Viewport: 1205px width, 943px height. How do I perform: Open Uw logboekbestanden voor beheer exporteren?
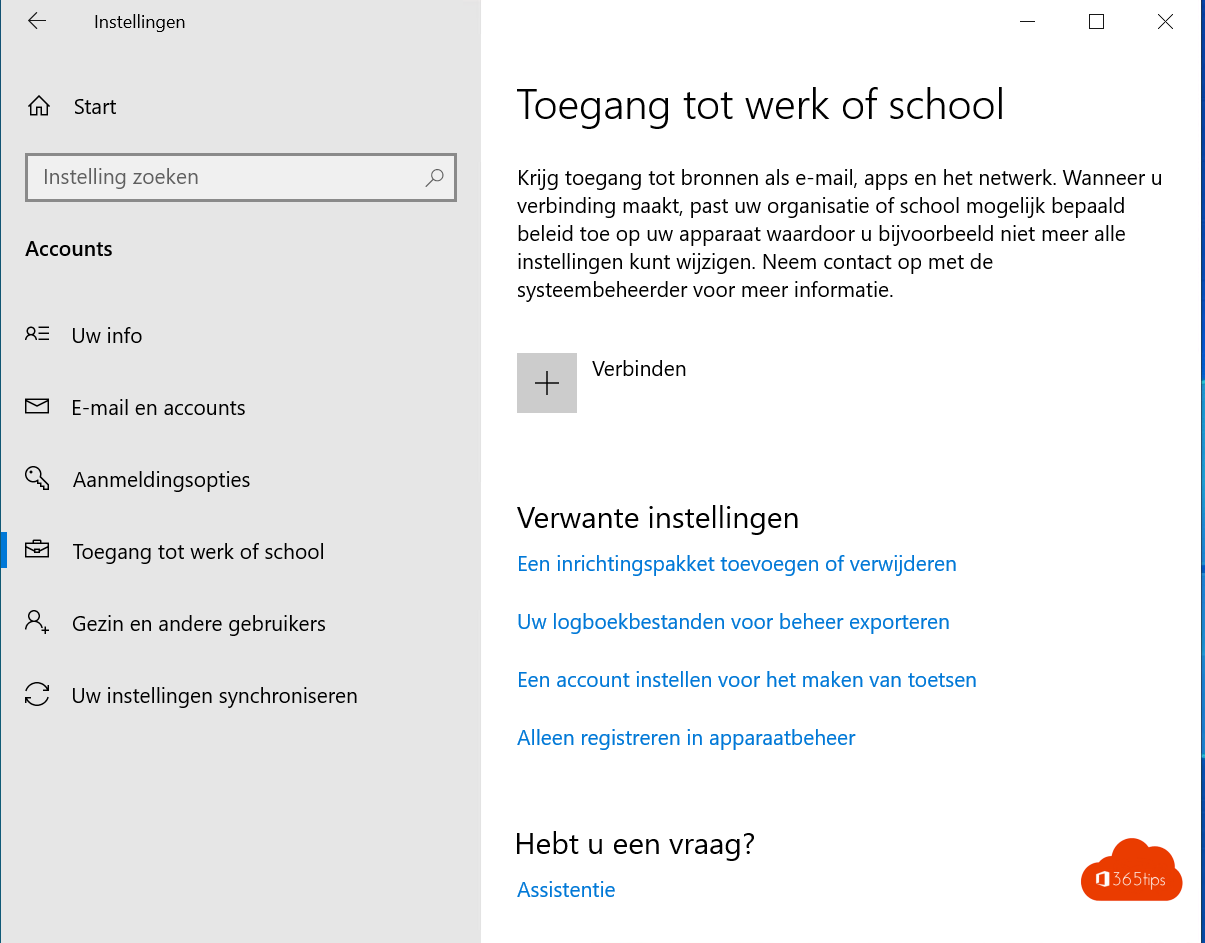pyautogui.click(x=733, y=622)
